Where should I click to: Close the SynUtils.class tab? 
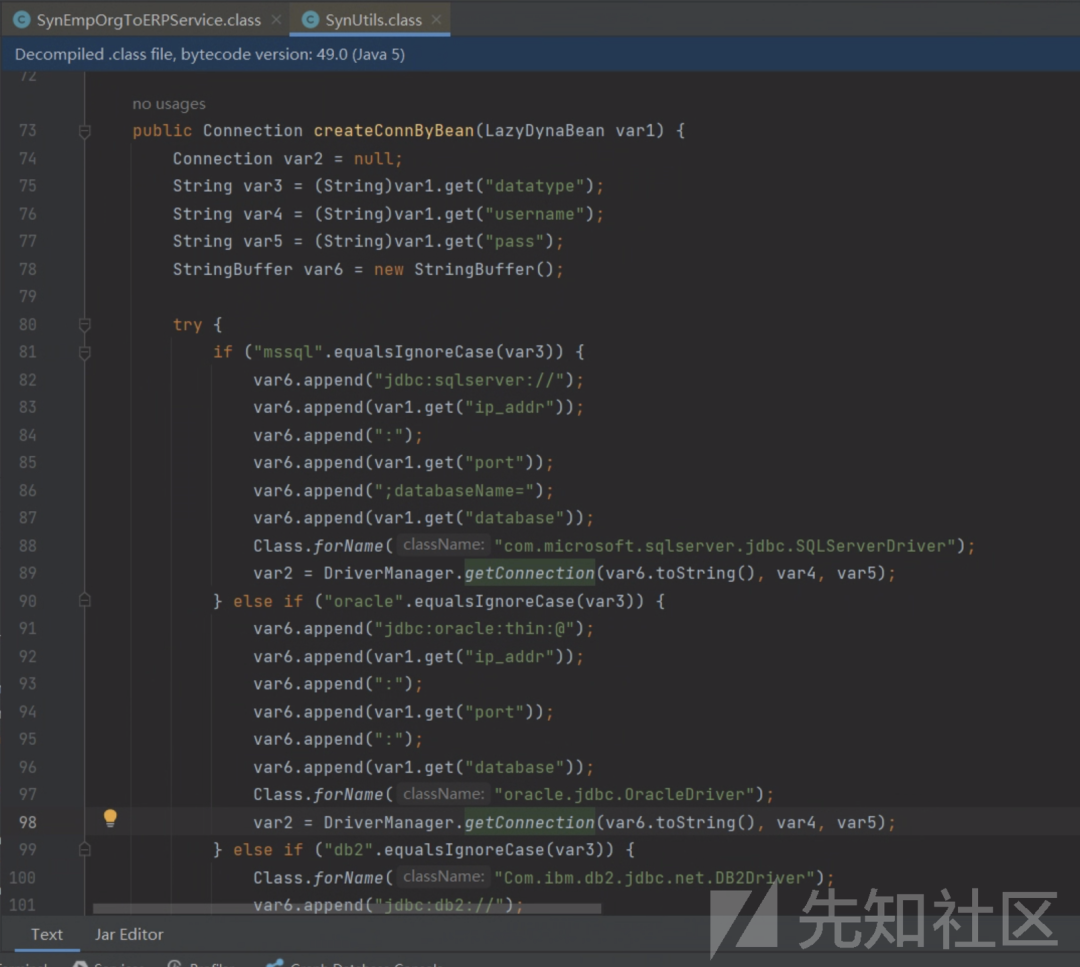(x=436, y=19)
